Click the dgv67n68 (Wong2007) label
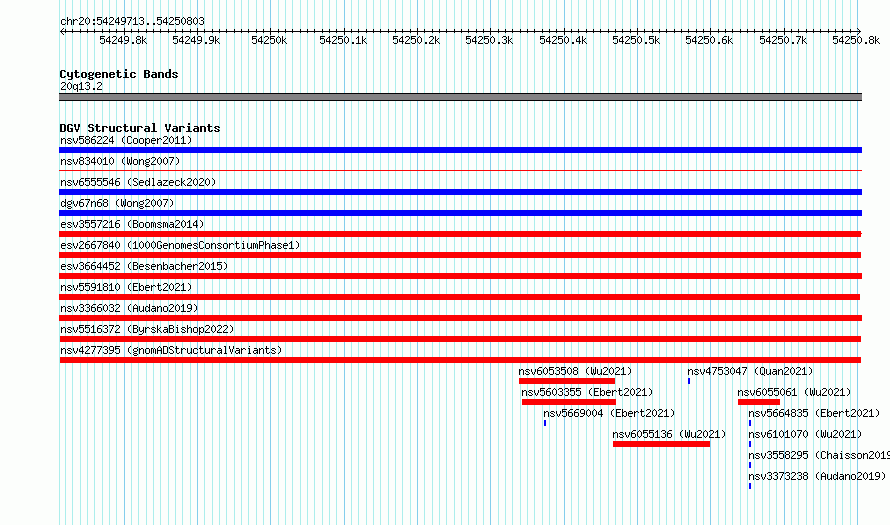890x525 pixels. [x=117, y=203]
